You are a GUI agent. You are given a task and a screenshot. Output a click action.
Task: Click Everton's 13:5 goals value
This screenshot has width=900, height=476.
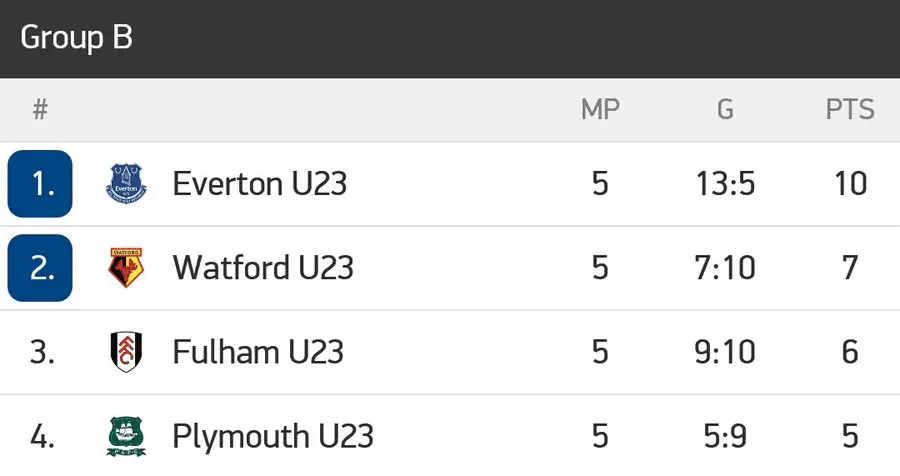pyautogui.click(x=725, y=184)
